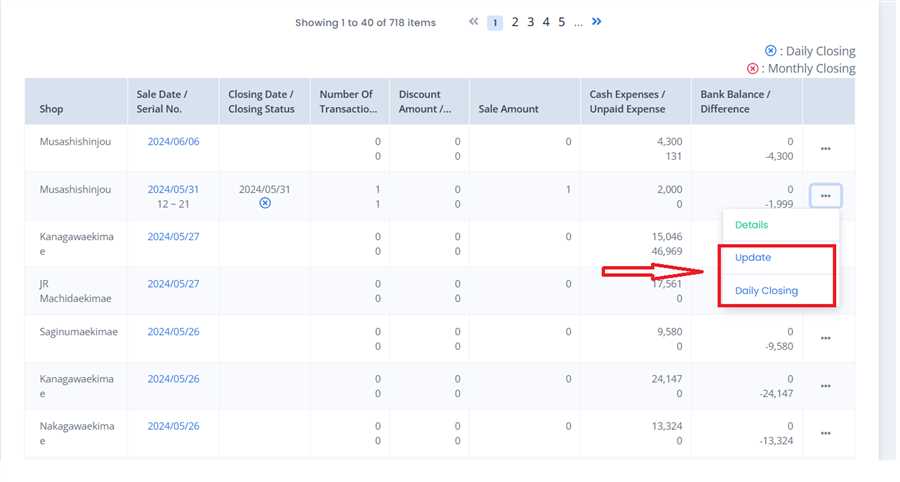Click the daily closing status icon for 2024/05/31

(265, 203)
